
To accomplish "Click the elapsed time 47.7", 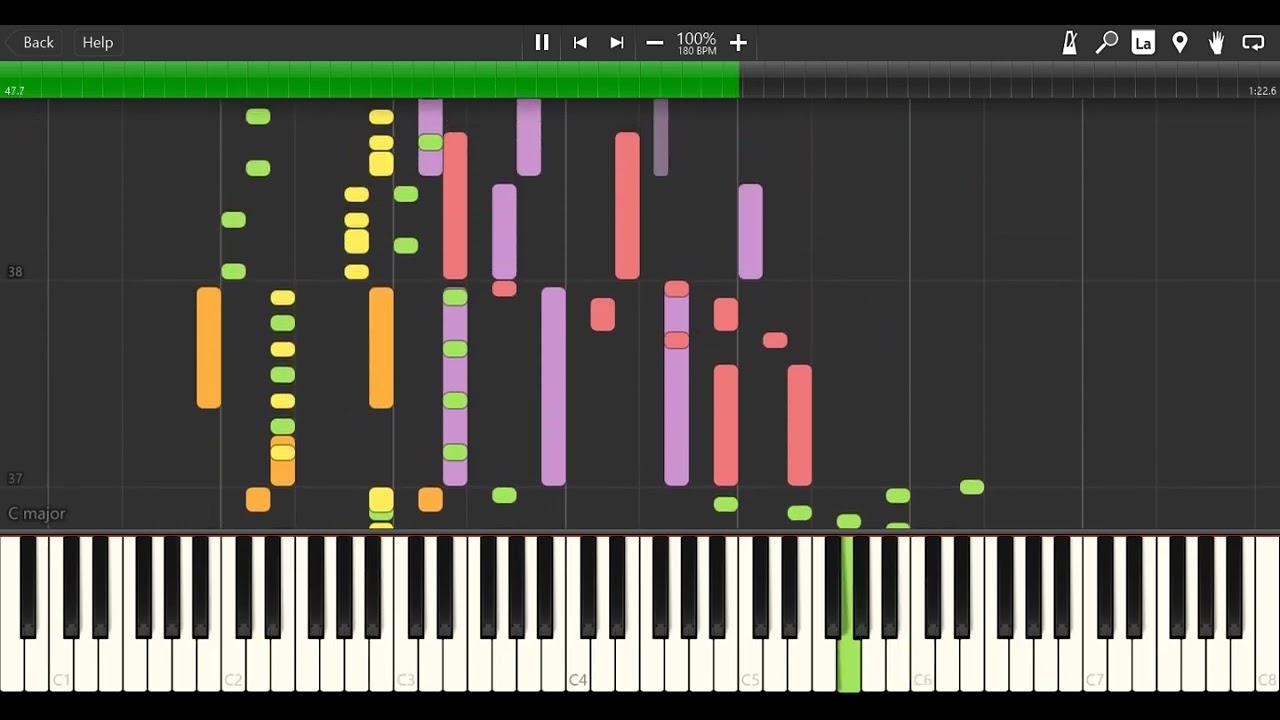I will pyautogui.click(x=14, y=91).
